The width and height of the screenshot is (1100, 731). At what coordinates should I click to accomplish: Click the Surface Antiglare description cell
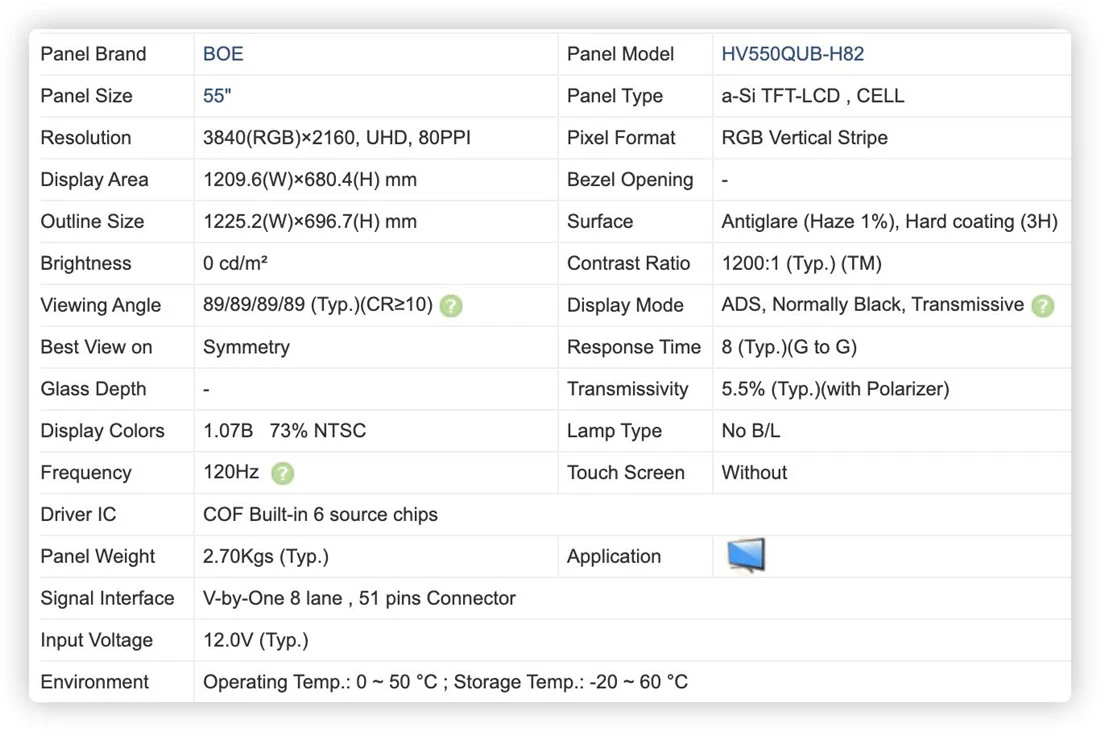(x=890, y=222)
